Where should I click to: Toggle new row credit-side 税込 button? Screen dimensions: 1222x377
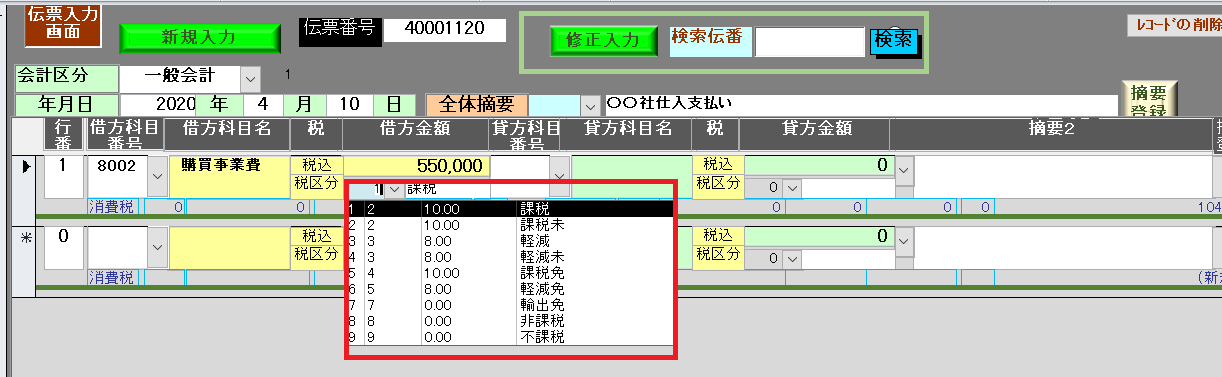tap(719, 236)
